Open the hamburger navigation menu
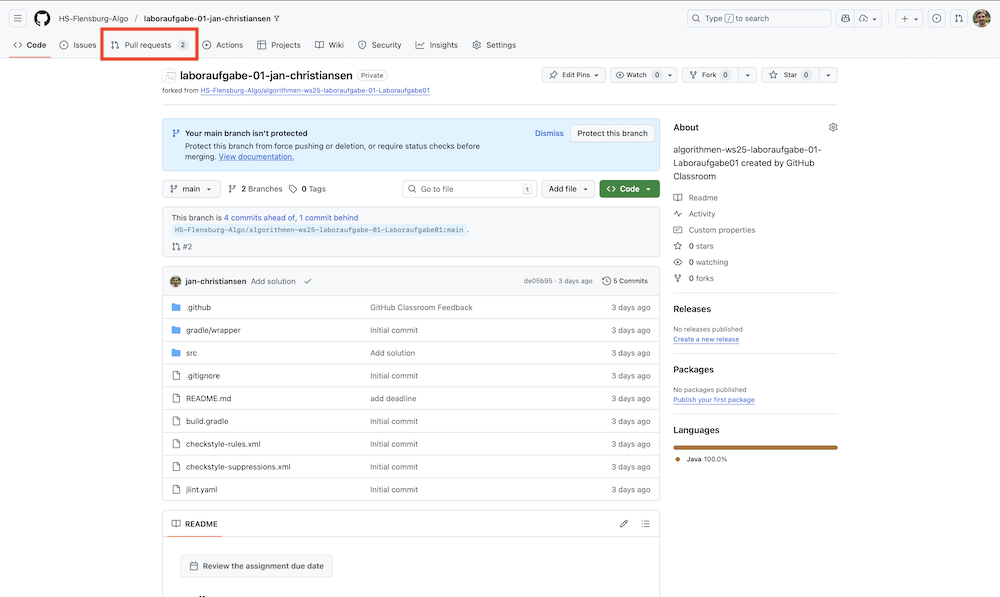The height and width of the screenshot is (597, 1000). [x=18, y=18]
